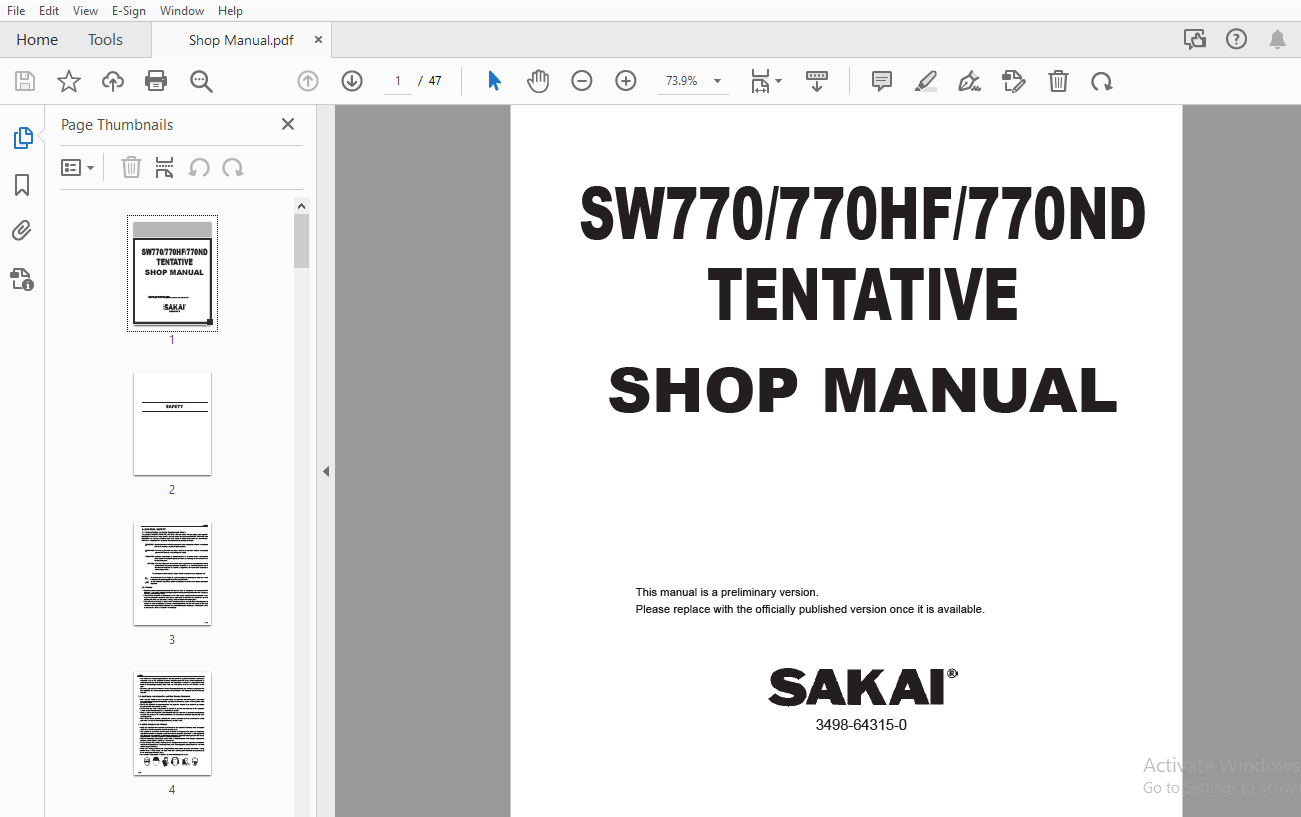This screenshot has width=1301, height=817.
Task: Open the E-Sign menu
Action: [x=129, y=10]
